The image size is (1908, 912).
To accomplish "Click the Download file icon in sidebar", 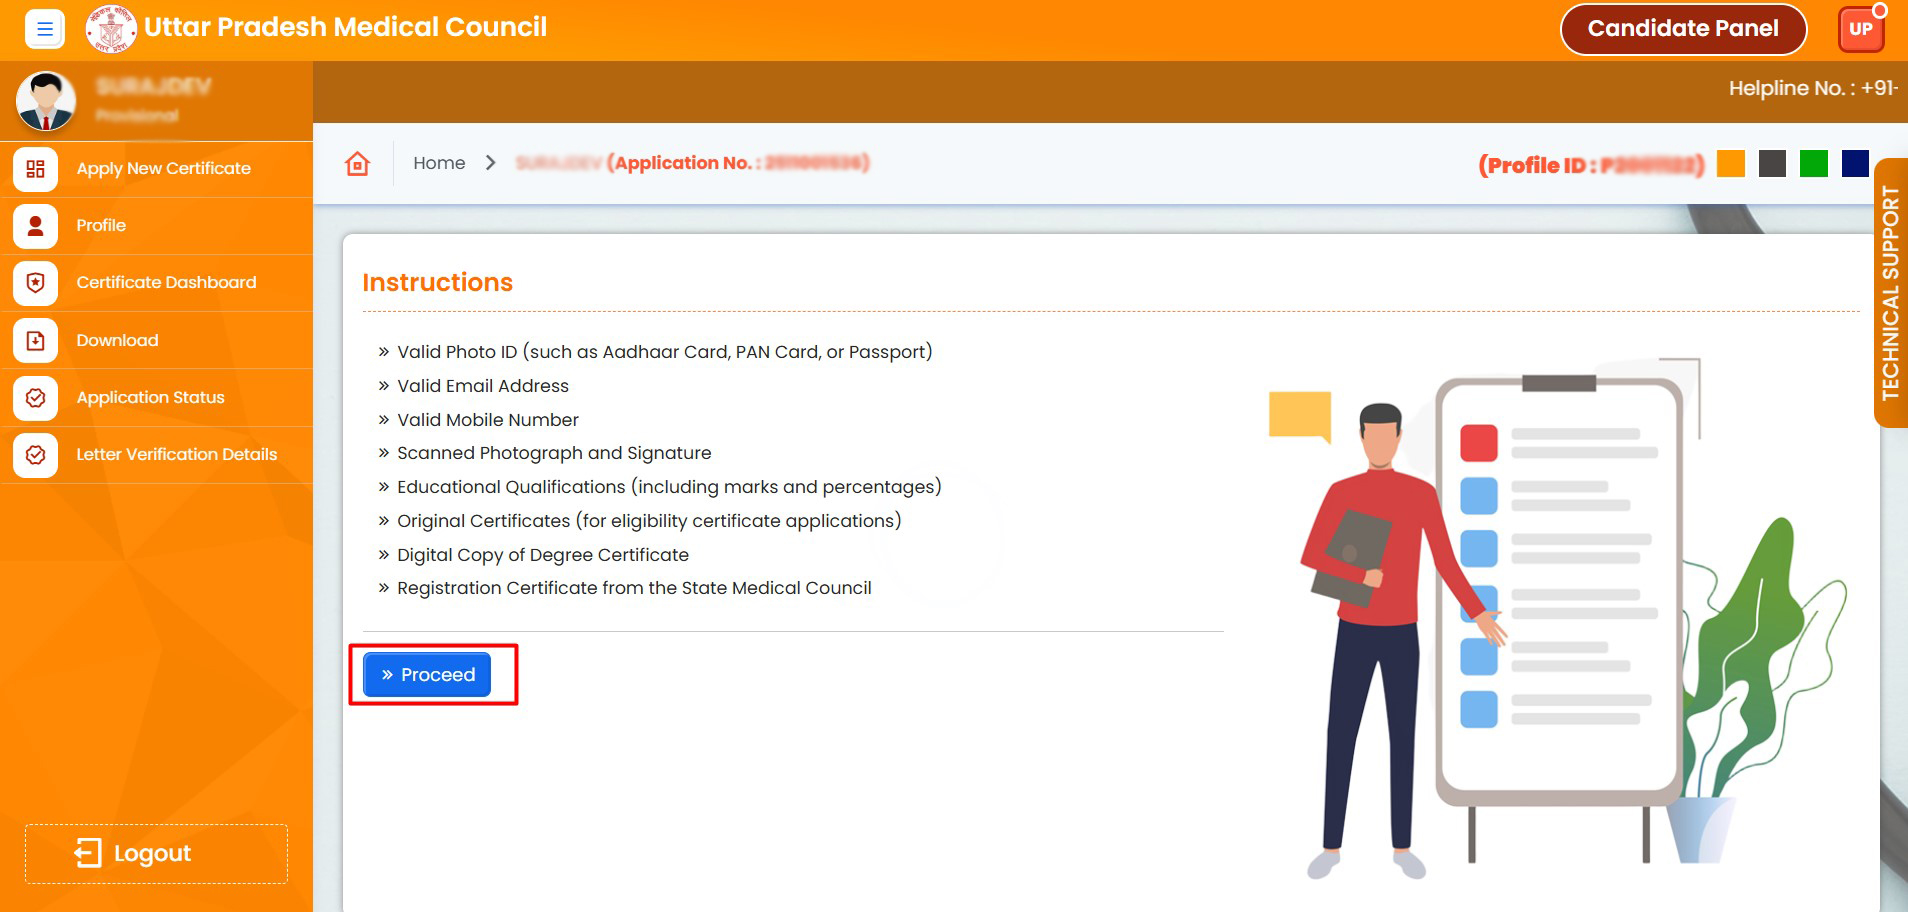I will [x=35, y=341].
